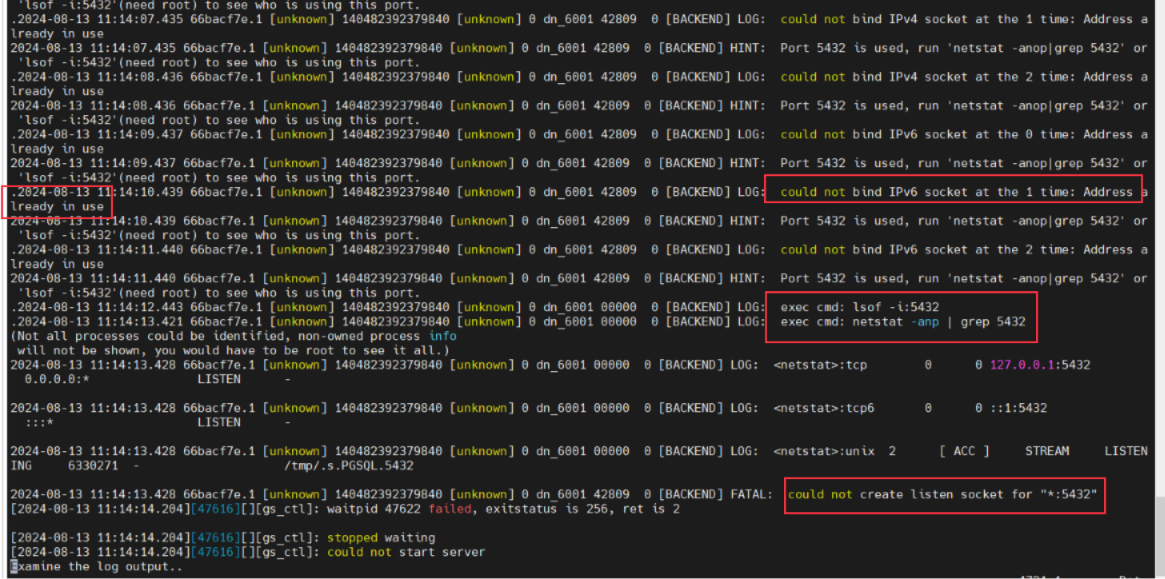The height and width of the screenshot is (579, 1165).
Task: Select the "127.0.0.1:5432" address
Action: pos(1040,365)
